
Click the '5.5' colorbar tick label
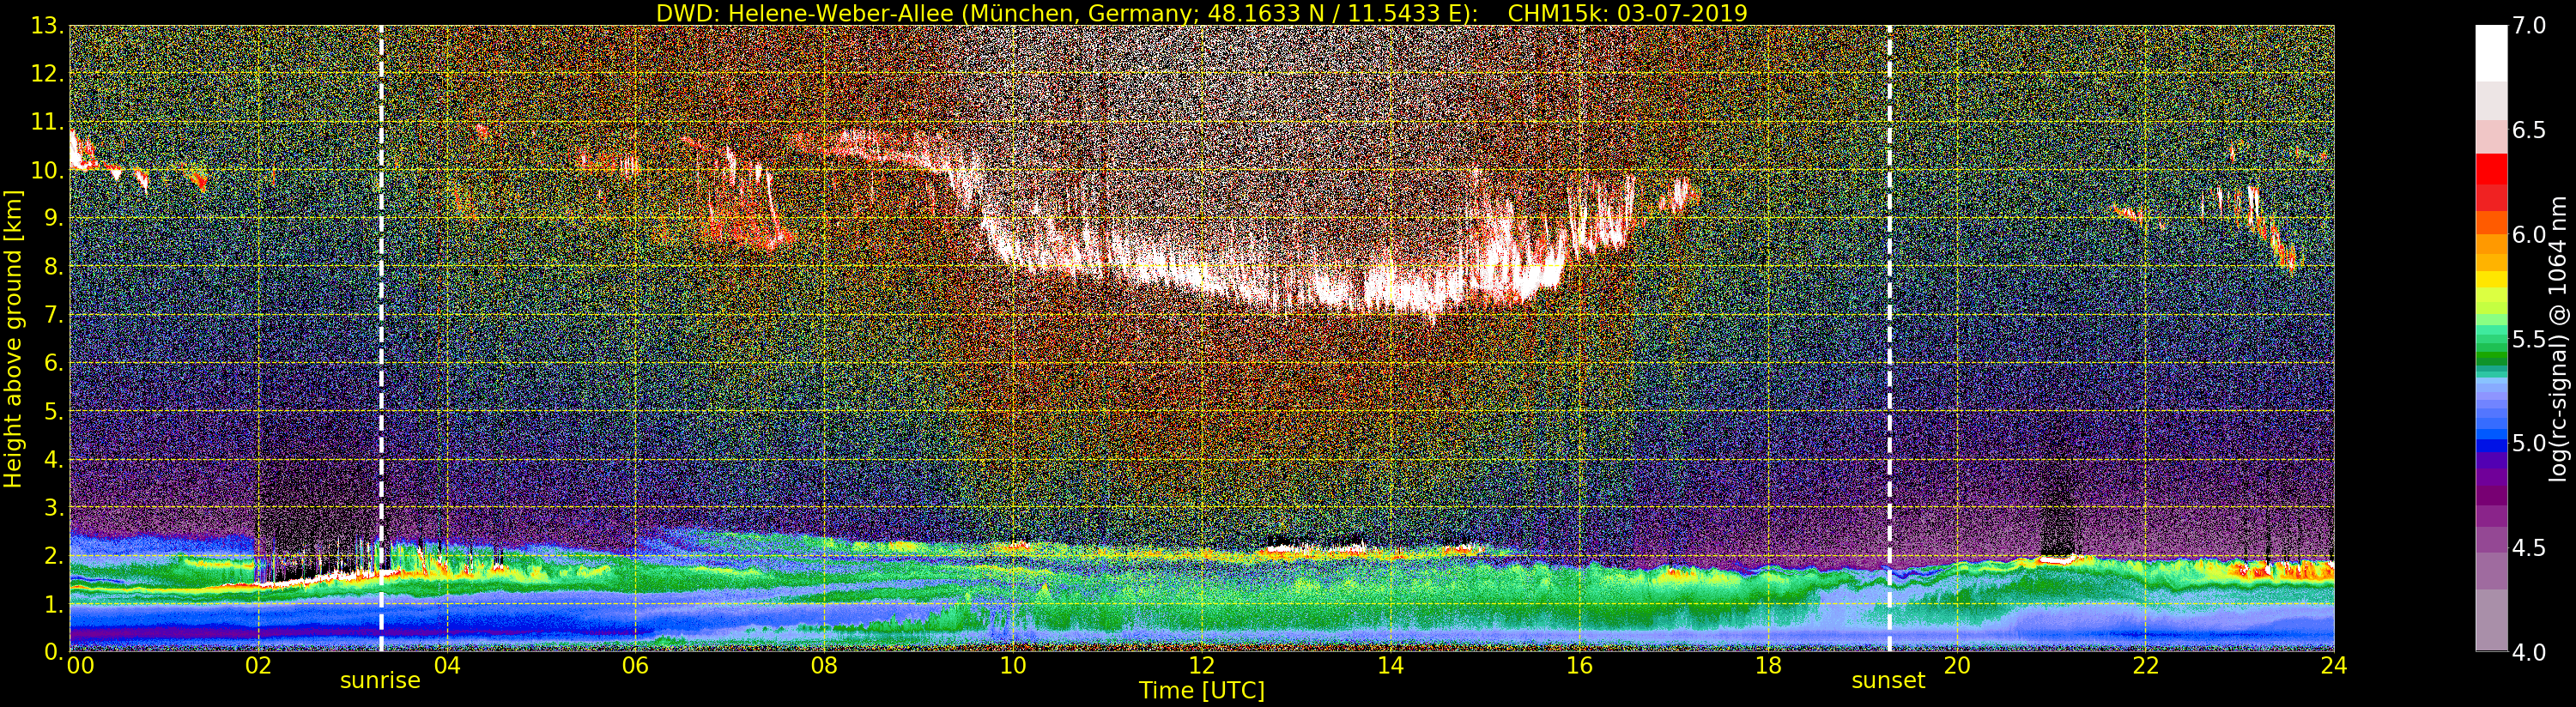pyautogui.click(x=2529, y=339)
